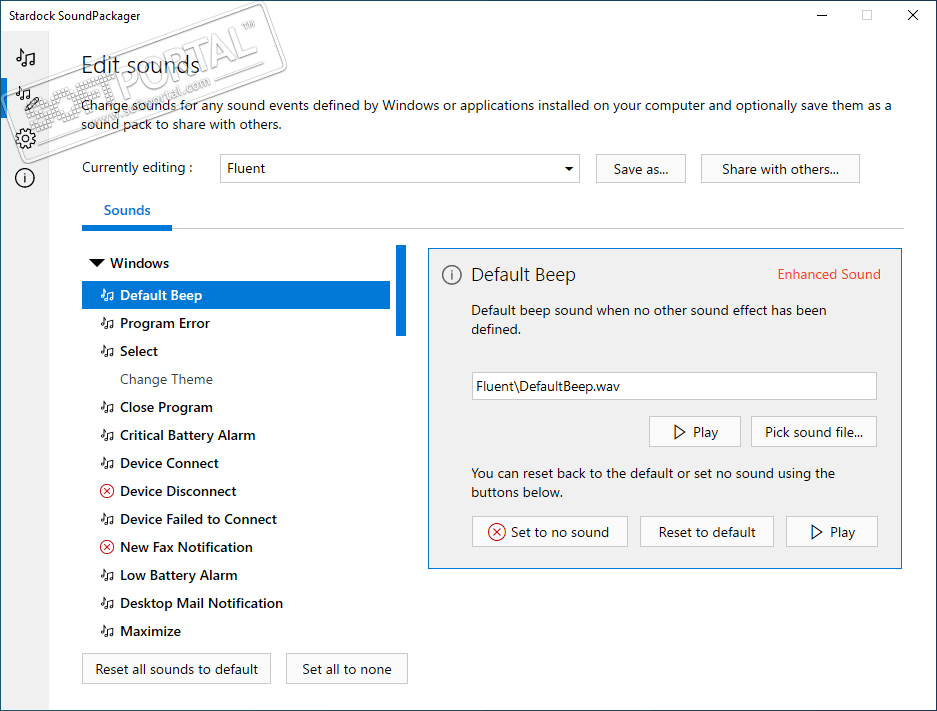This screenshot has height=711, width=937.
Task: Click the sound note icon beside Maximize
Action: [107, 631]
